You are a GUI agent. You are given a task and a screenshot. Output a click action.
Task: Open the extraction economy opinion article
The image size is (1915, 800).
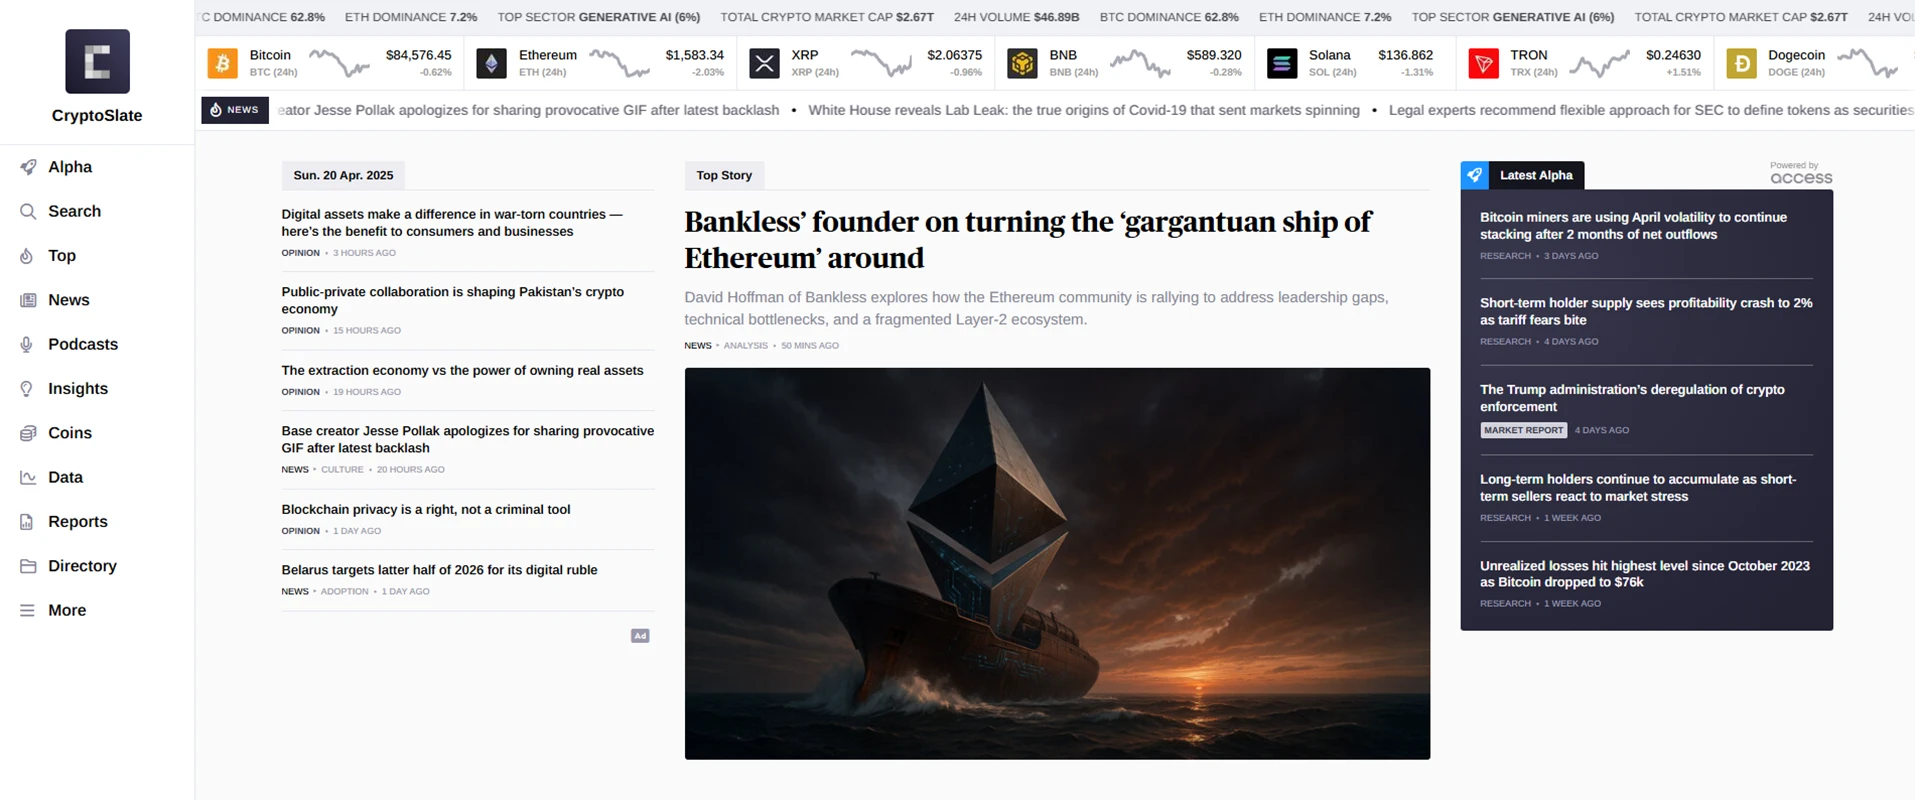coord(463,370)
